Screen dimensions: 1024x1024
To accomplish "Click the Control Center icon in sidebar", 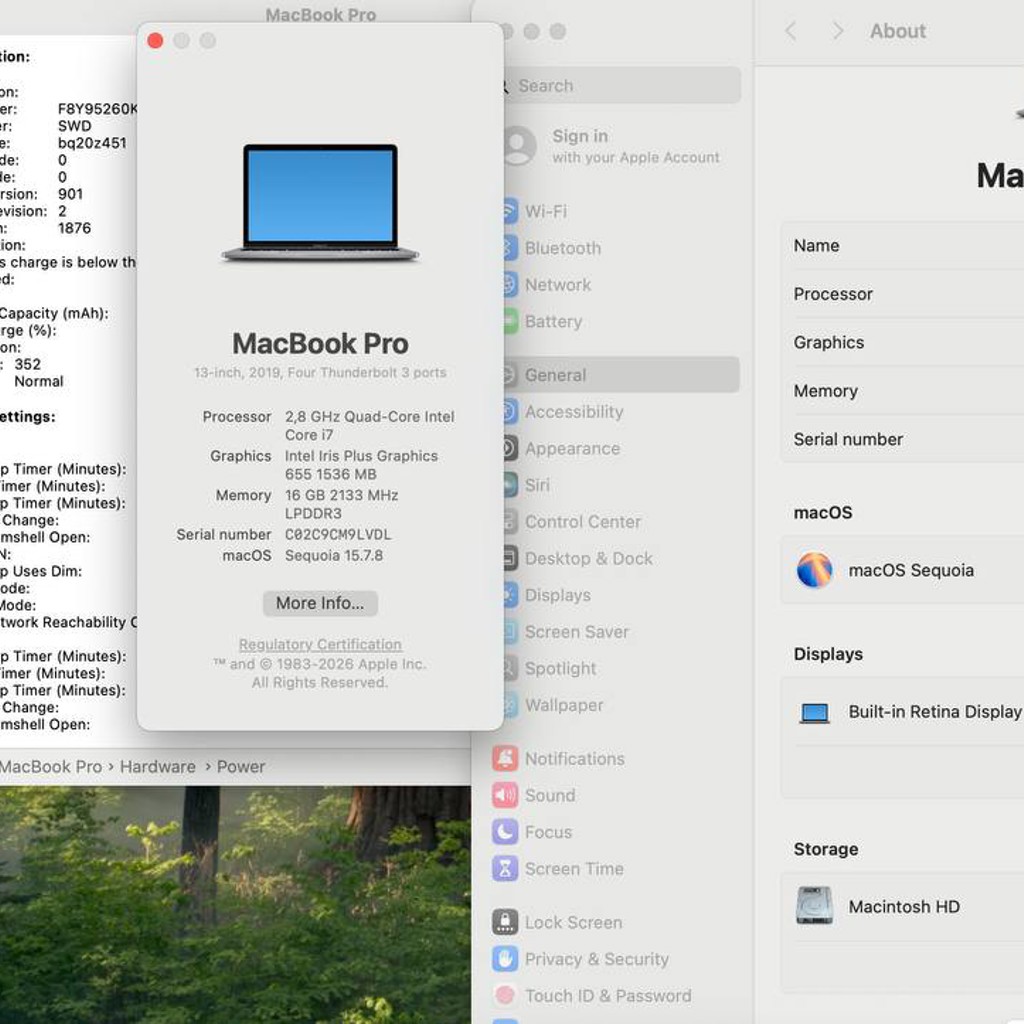I will coord(510,522).
